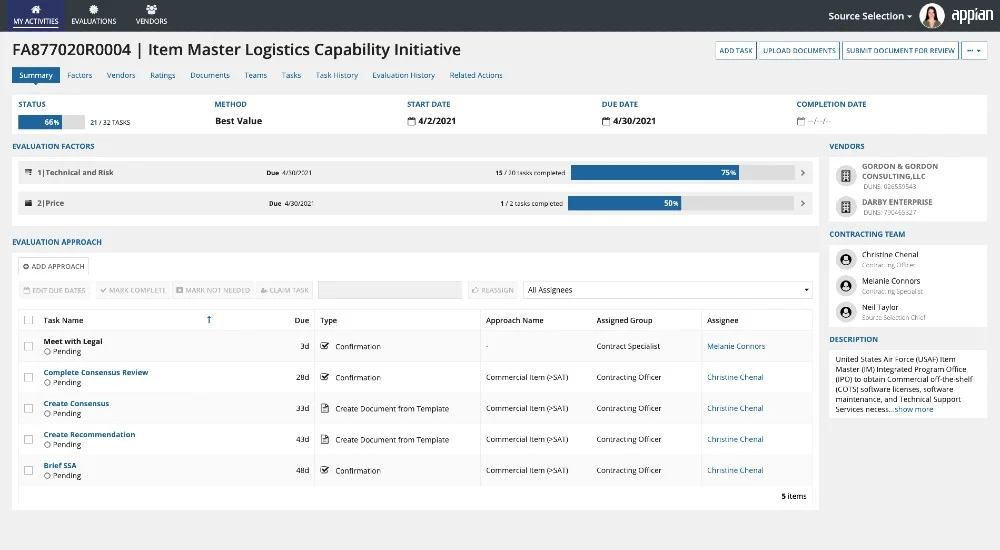Open the Evaluations gear icon
1000x550 pixels.
(93, 9)
